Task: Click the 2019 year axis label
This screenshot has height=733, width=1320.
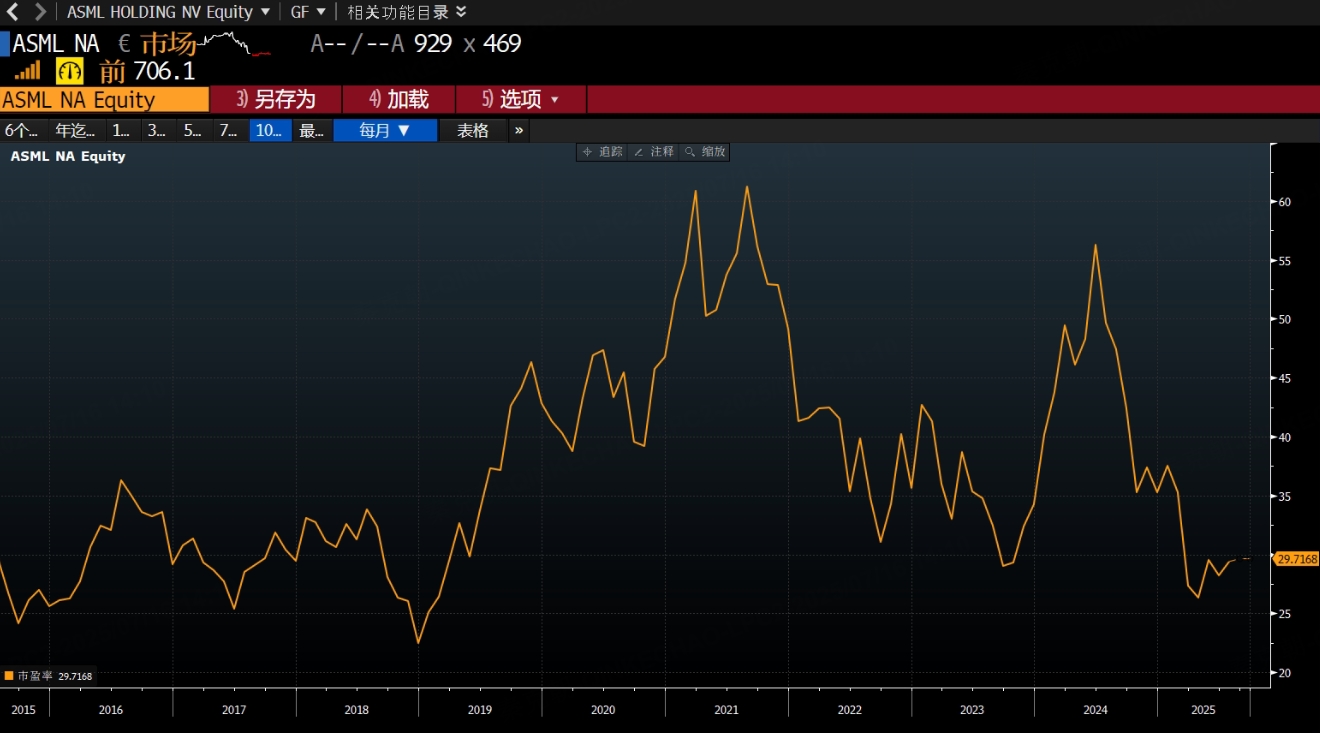Action: pyautogui.click(x=480, y=709)
